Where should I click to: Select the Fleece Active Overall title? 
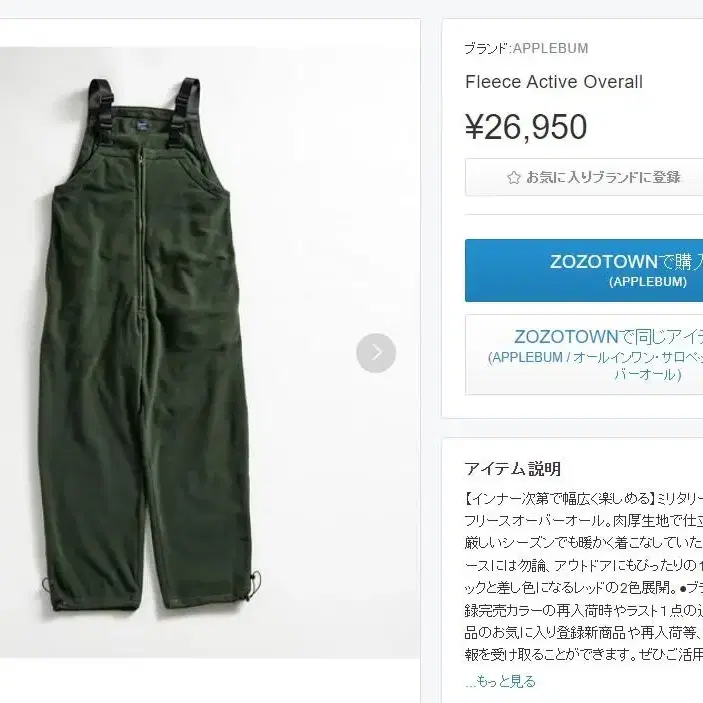point(554,82)
